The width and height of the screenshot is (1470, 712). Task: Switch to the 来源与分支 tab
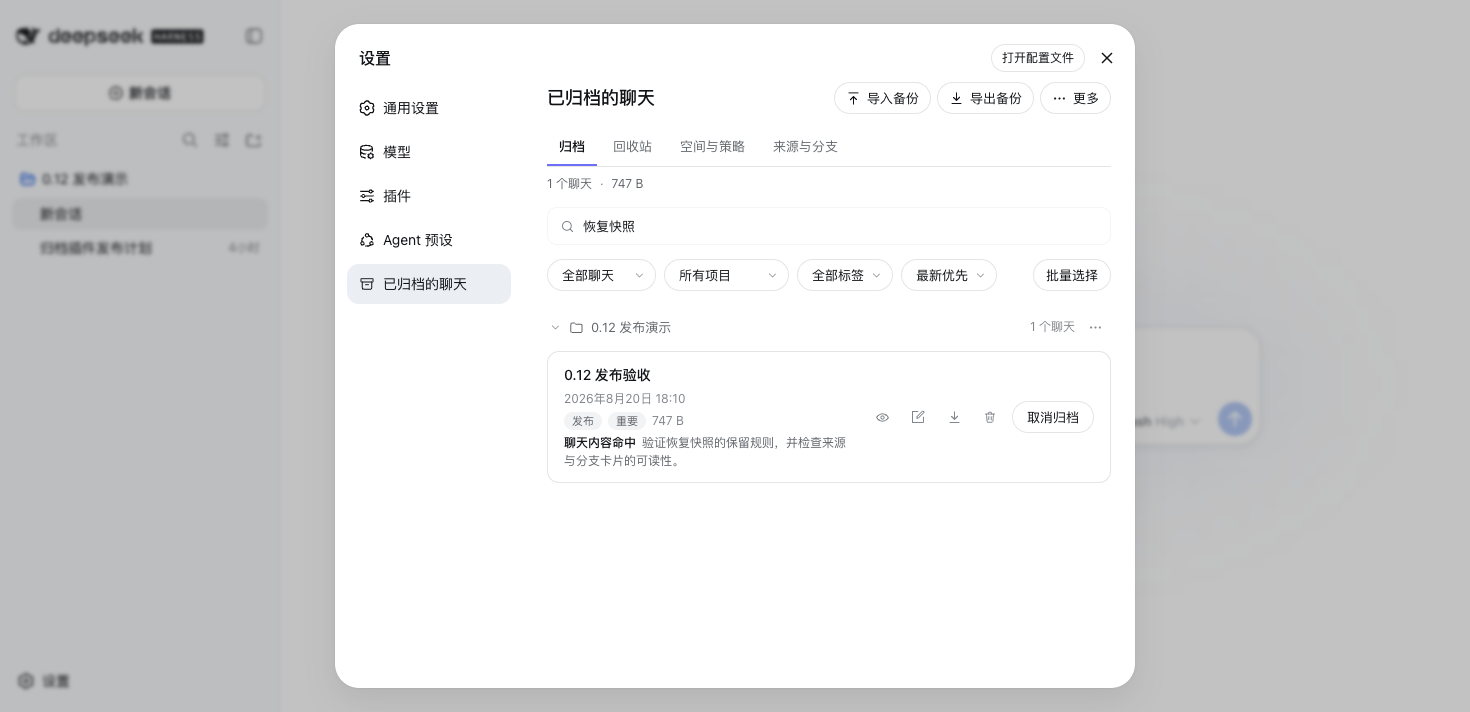click(805, 146)
